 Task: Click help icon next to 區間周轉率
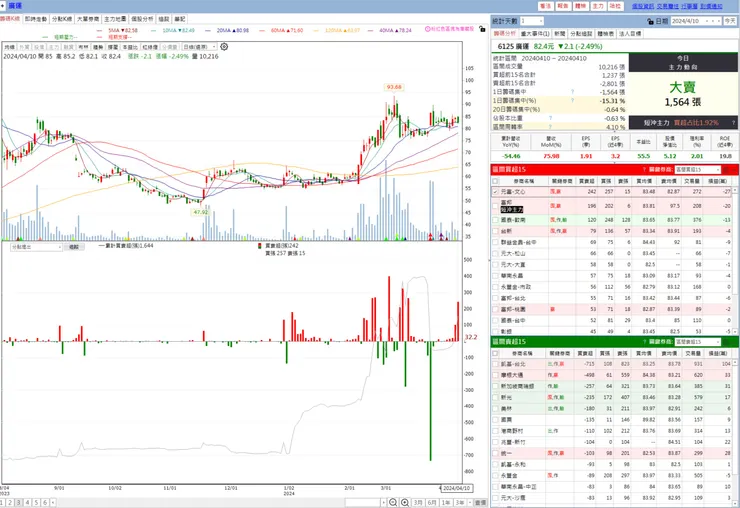tap(550, 127)
